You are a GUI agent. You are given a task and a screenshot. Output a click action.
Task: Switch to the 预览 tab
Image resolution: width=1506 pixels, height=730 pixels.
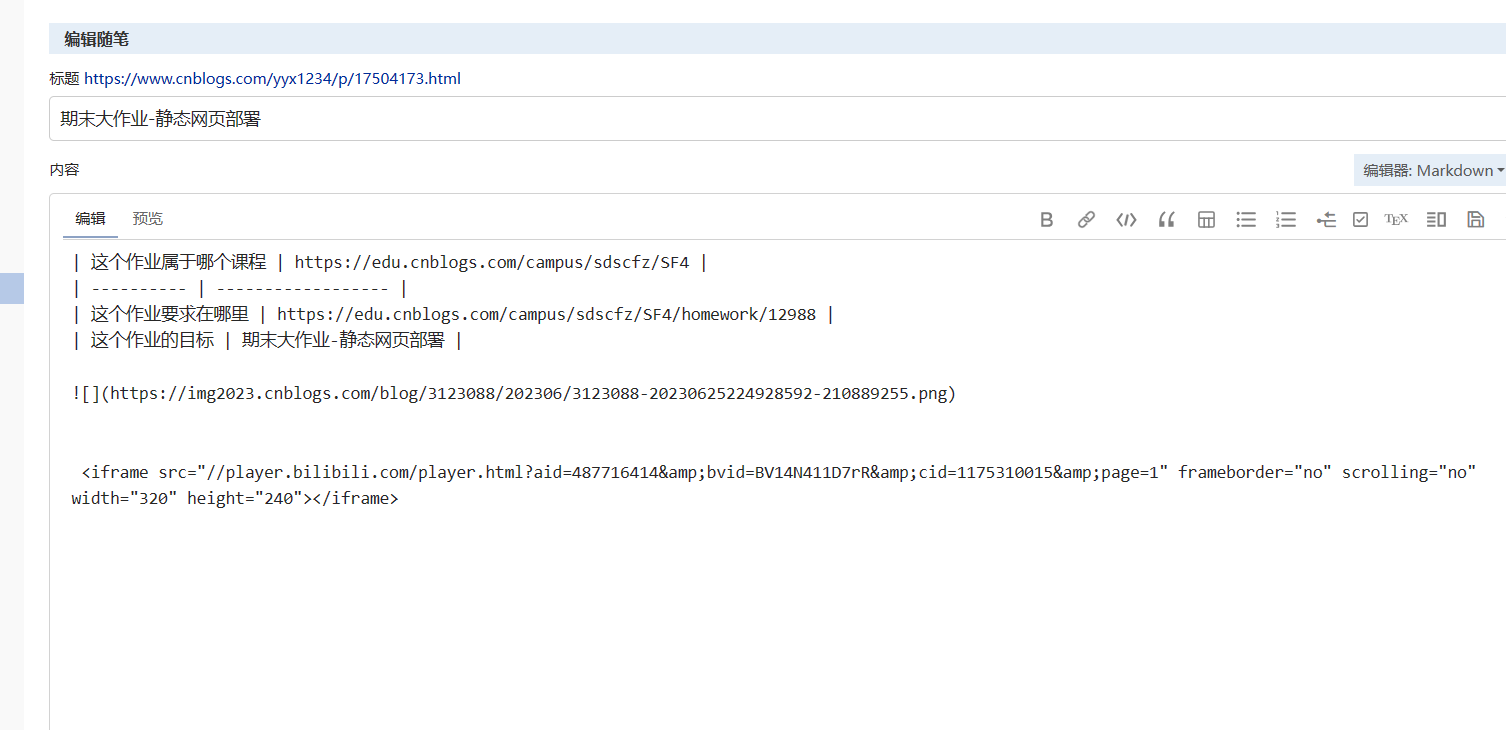coord(148,219)
